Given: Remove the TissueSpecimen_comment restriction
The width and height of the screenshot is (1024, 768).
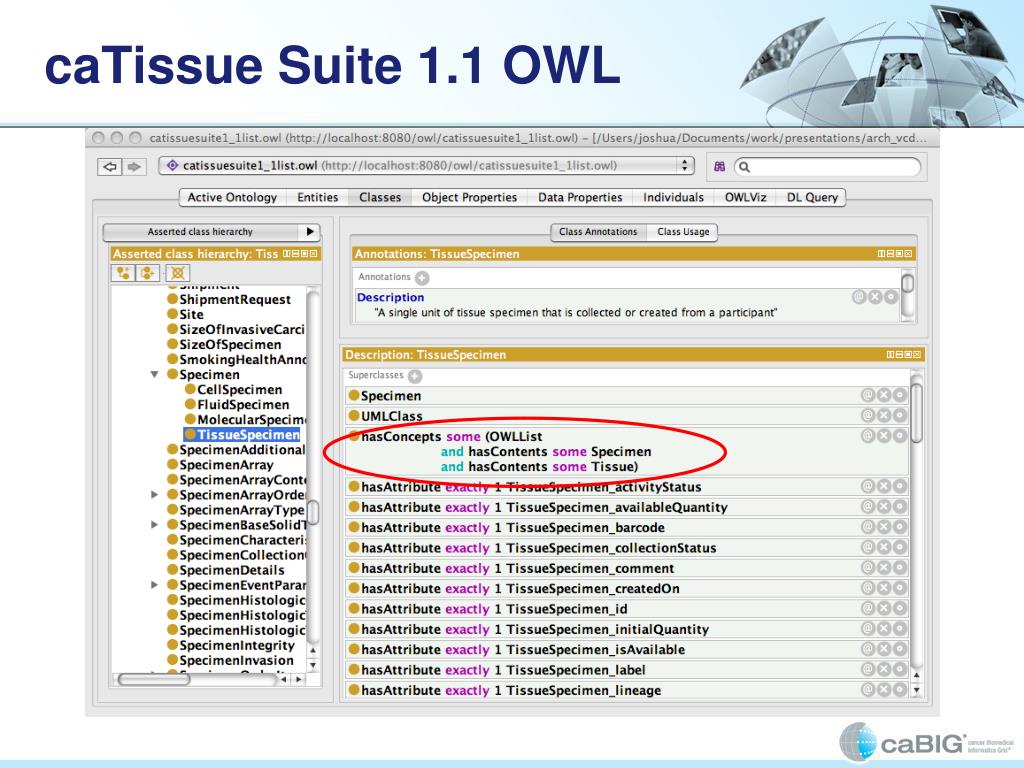Looking at the screenshot, I should [884, 568].
